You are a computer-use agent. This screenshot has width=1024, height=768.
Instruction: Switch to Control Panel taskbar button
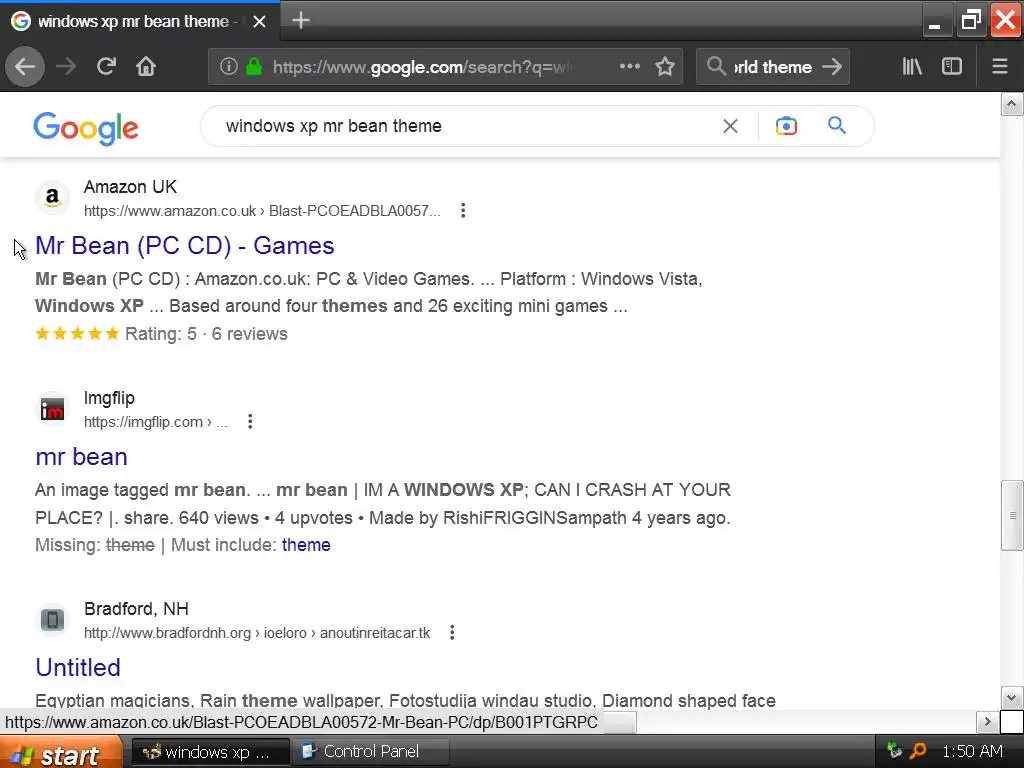(370, 752)
